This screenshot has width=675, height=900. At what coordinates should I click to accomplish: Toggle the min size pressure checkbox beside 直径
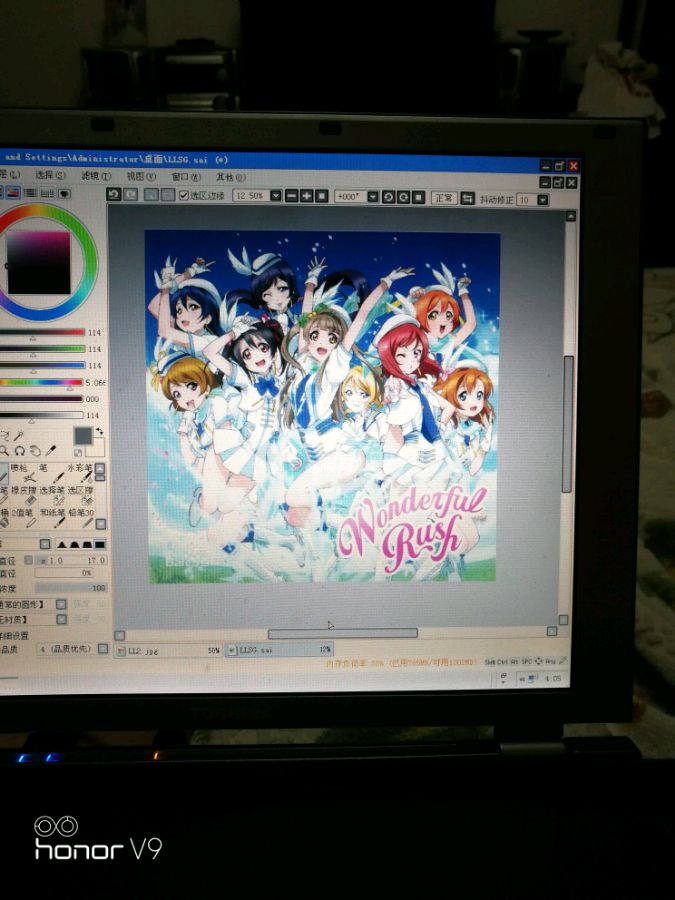pyautogui.click(x=29, y=560)
